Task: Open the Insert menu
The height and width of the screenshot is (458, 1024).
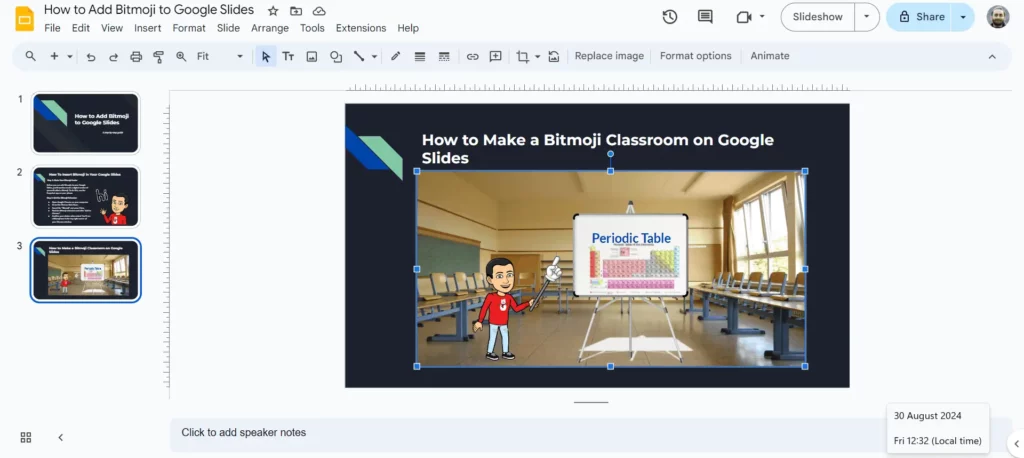Action: 147,28
